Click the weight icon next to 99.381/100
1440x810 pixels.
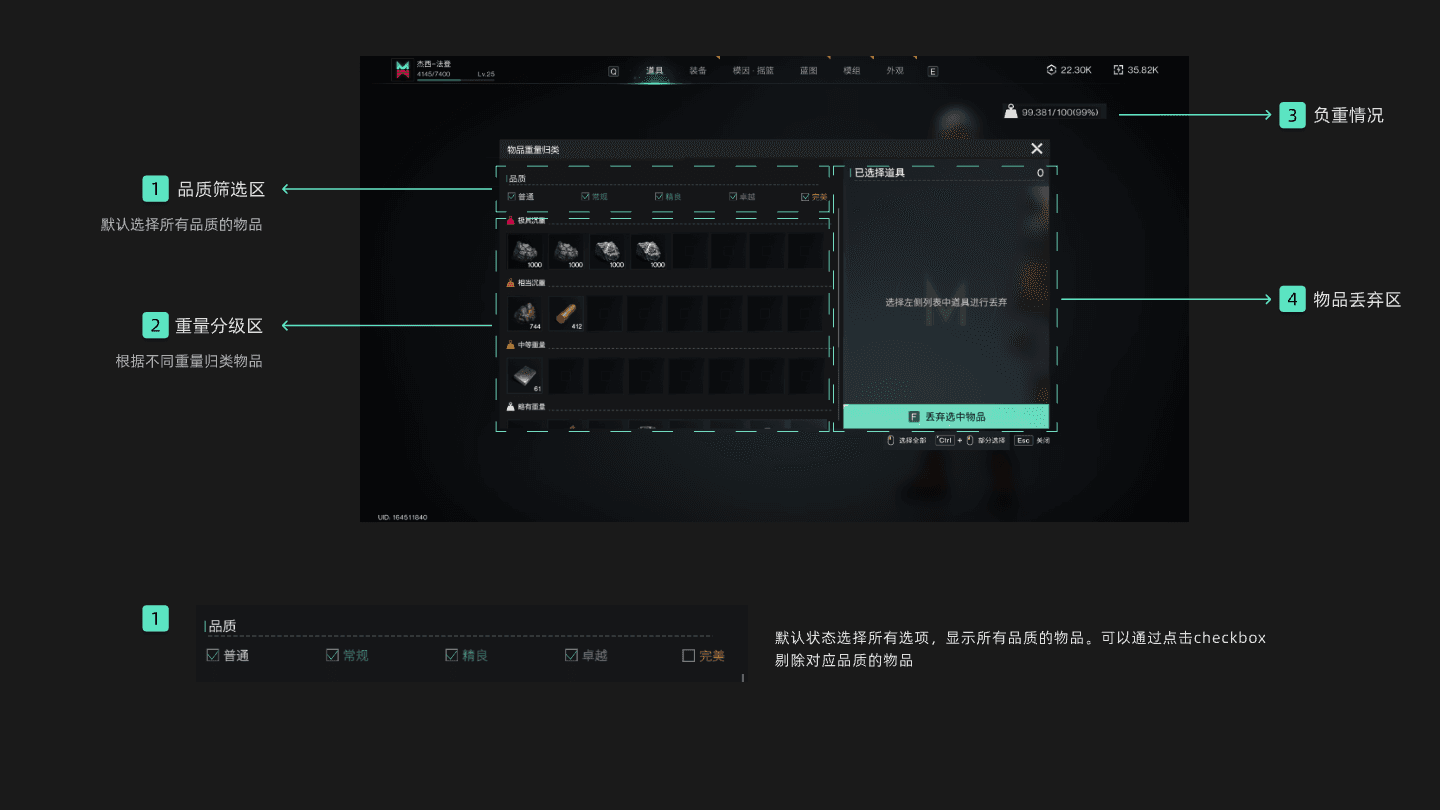click(1011, 112)
